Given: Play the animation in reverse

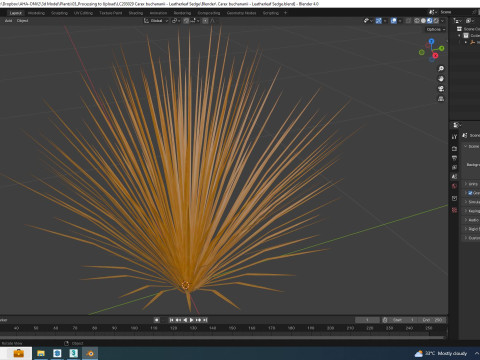Looking at the screenshot, I should (185, 320).
